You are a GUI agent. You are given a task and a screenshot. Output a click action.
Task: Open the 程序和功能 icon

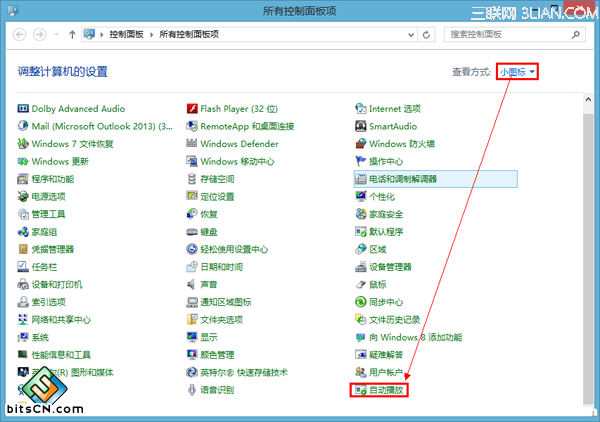click(23, 179)
